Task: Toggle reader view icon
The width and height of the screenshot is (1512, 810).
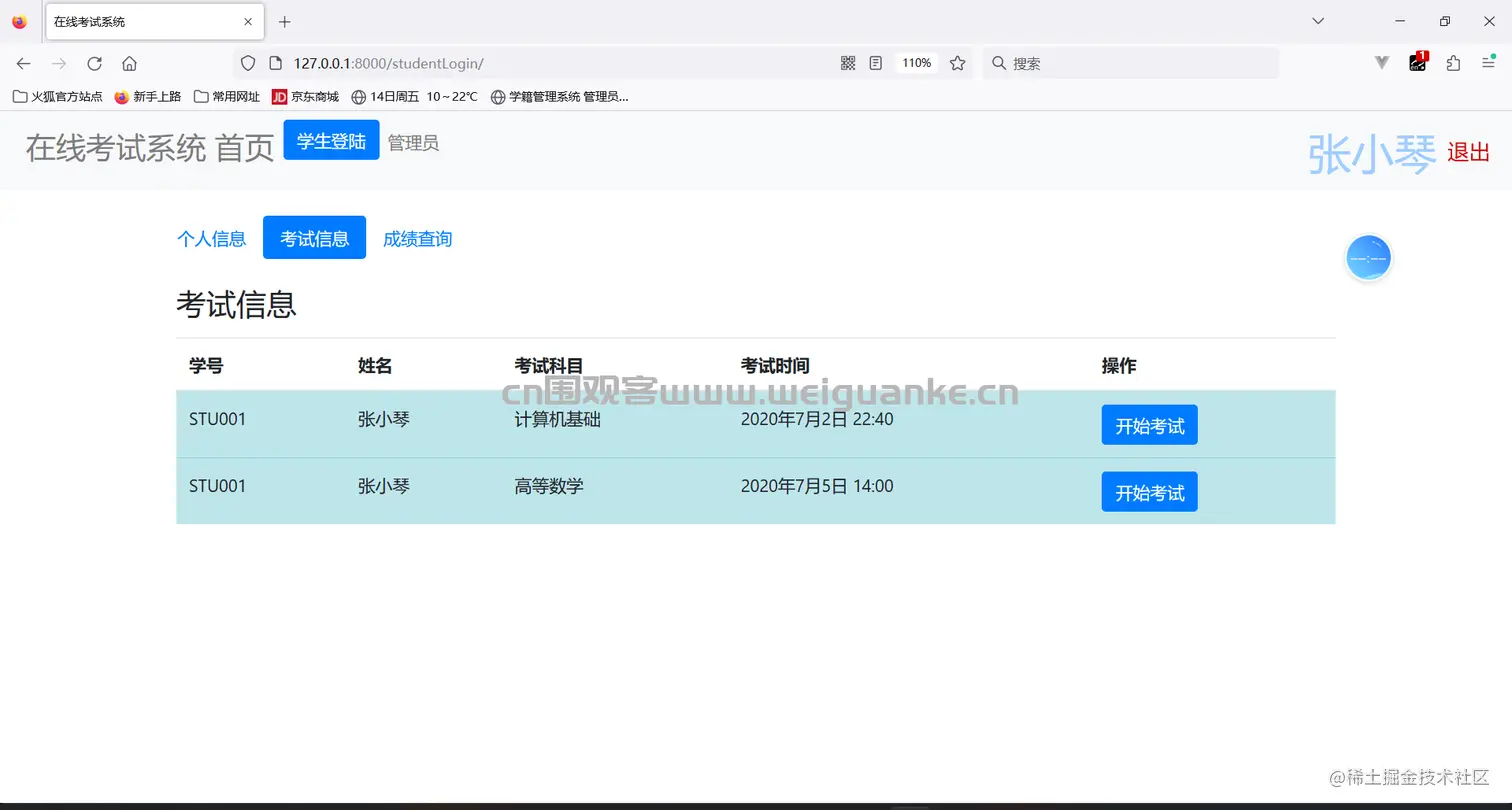Action: [876, 63]
